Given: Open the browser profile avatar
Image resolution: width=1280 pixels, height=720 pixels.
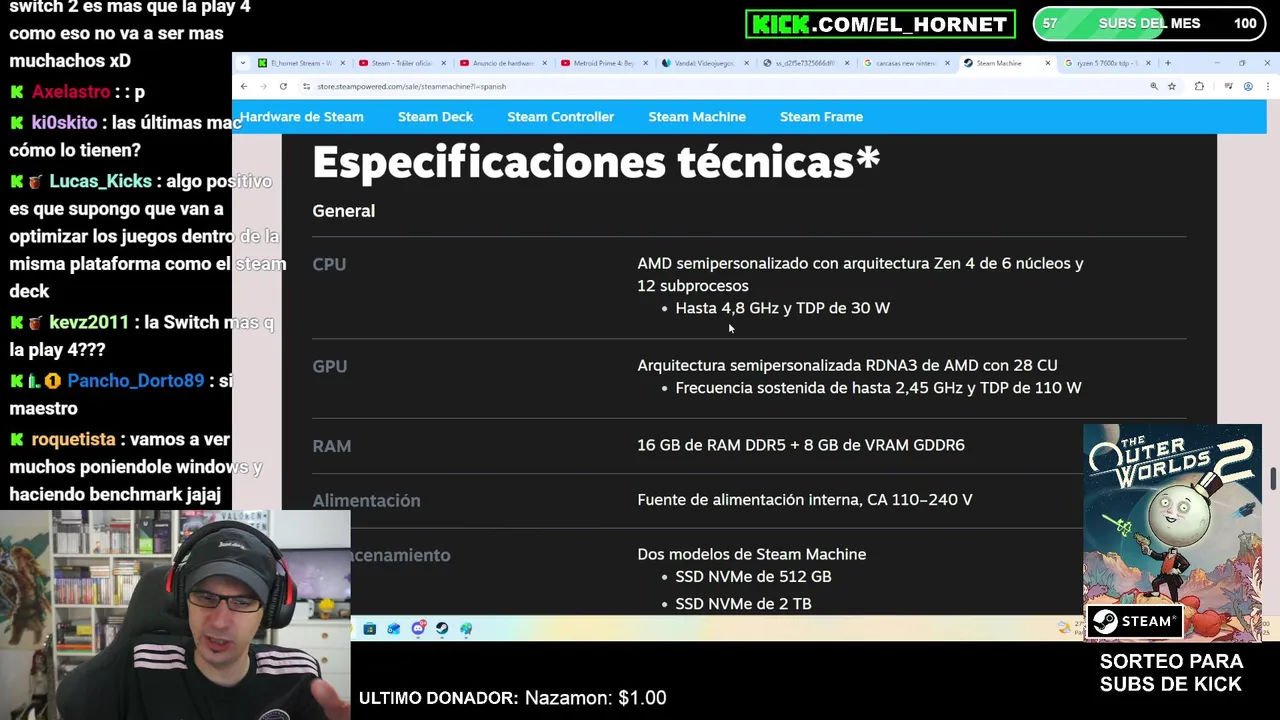Looking at the screenshot, I should click(1248, 86).
